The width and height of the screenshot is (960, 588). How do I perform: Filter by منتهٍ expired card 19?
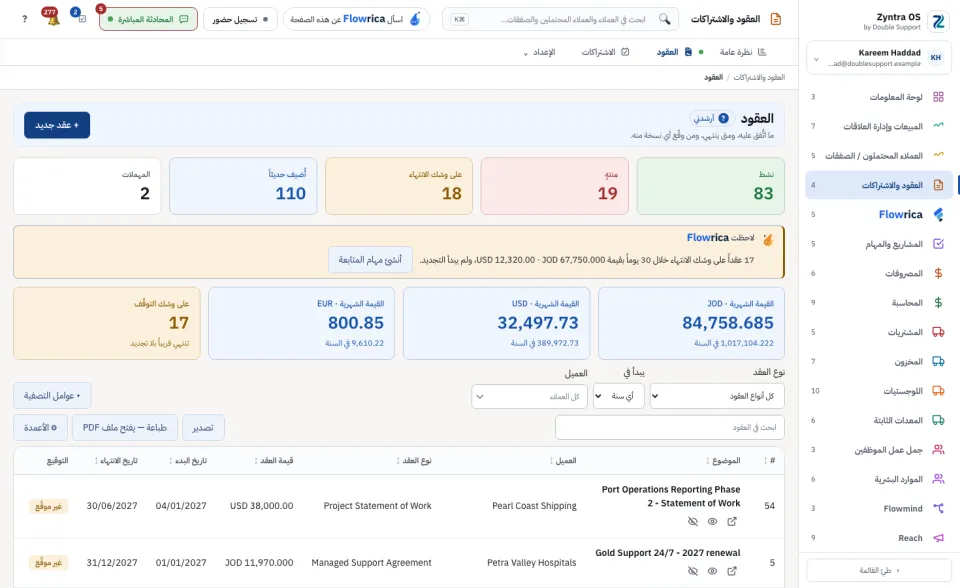coord(555,186)
